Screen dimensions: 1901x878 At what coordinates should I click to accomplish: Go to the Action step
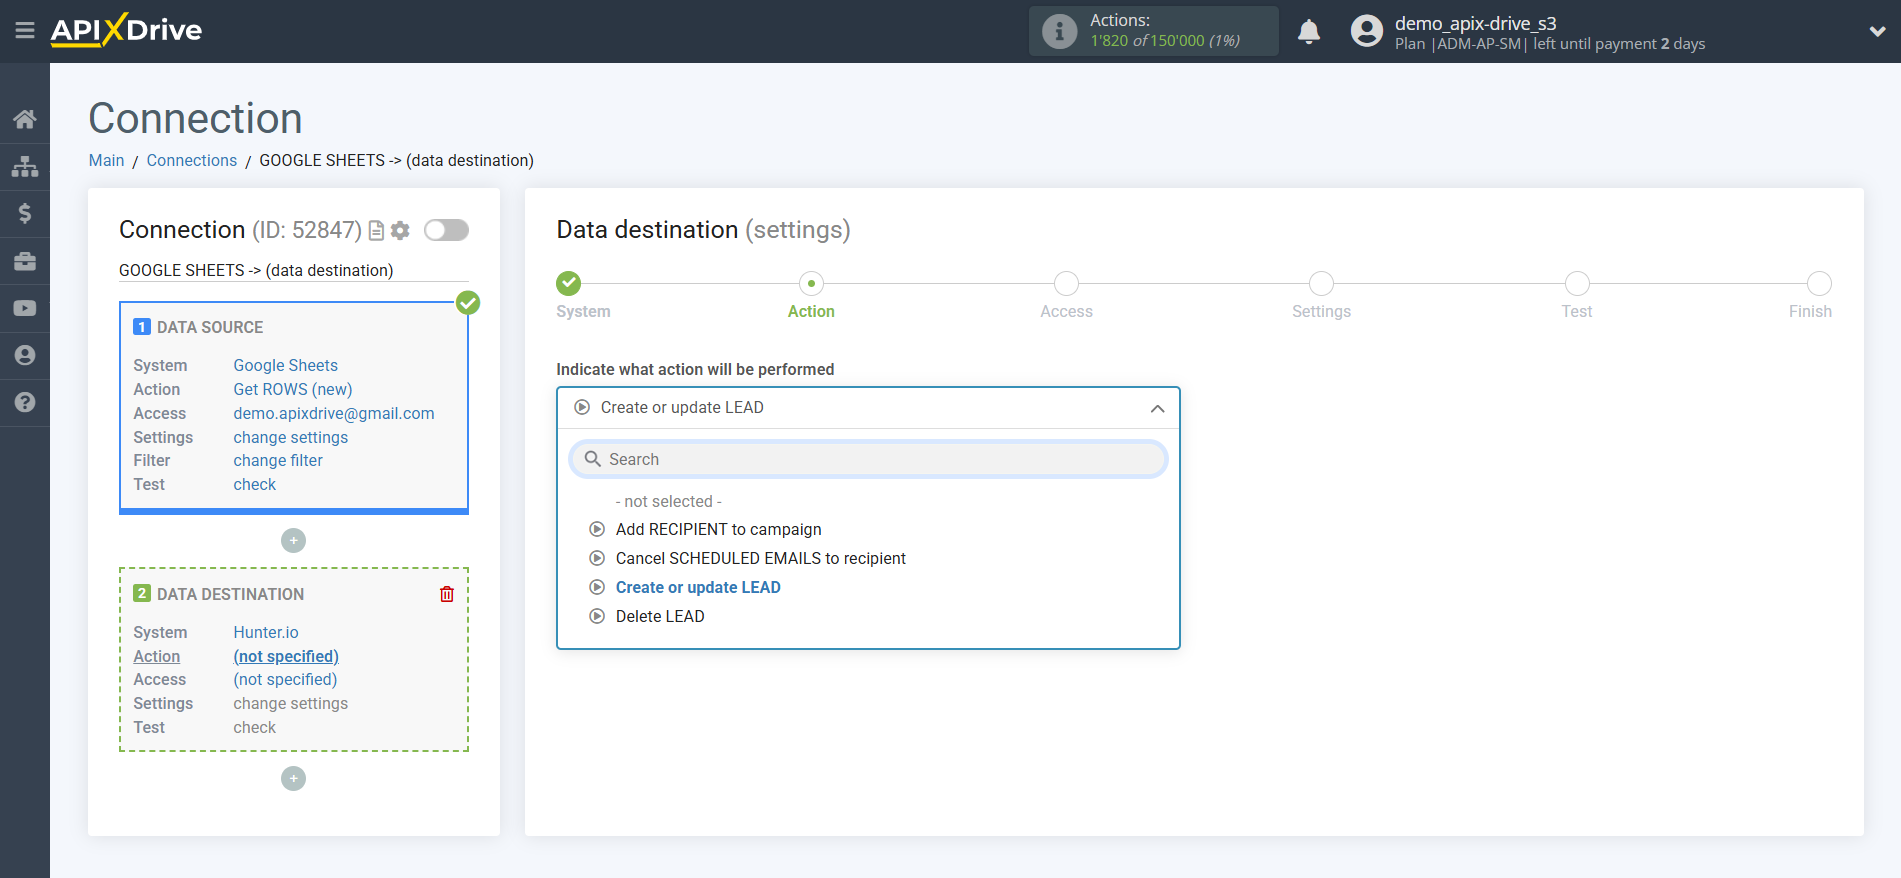pos(811,284)
